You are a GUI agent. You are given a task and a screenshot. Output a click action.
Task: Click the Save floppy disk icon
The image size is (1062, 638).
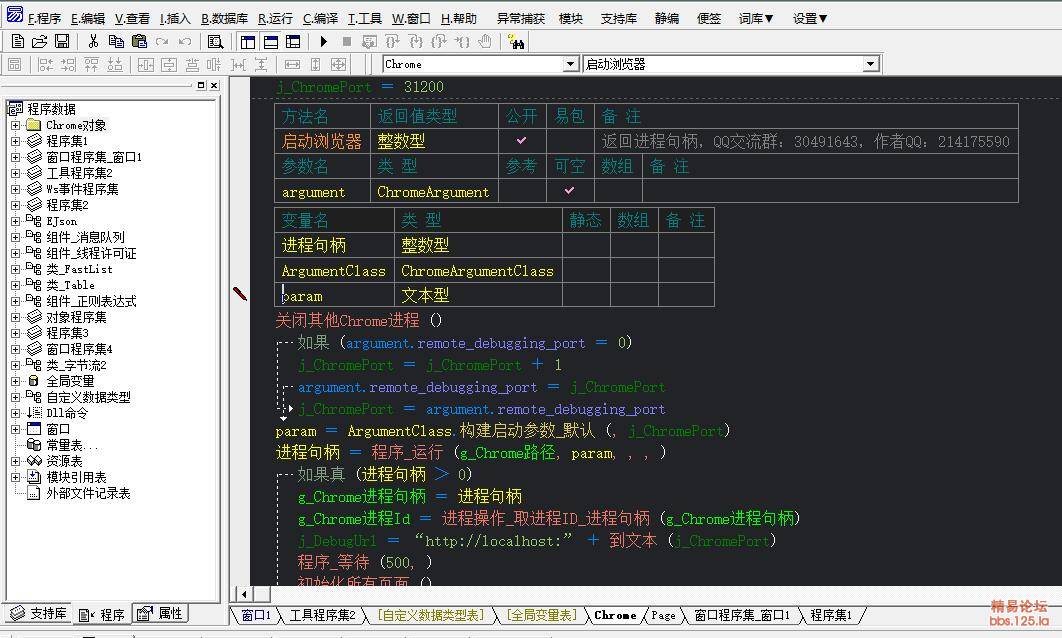pyautogui.click(x=62, y=41)
